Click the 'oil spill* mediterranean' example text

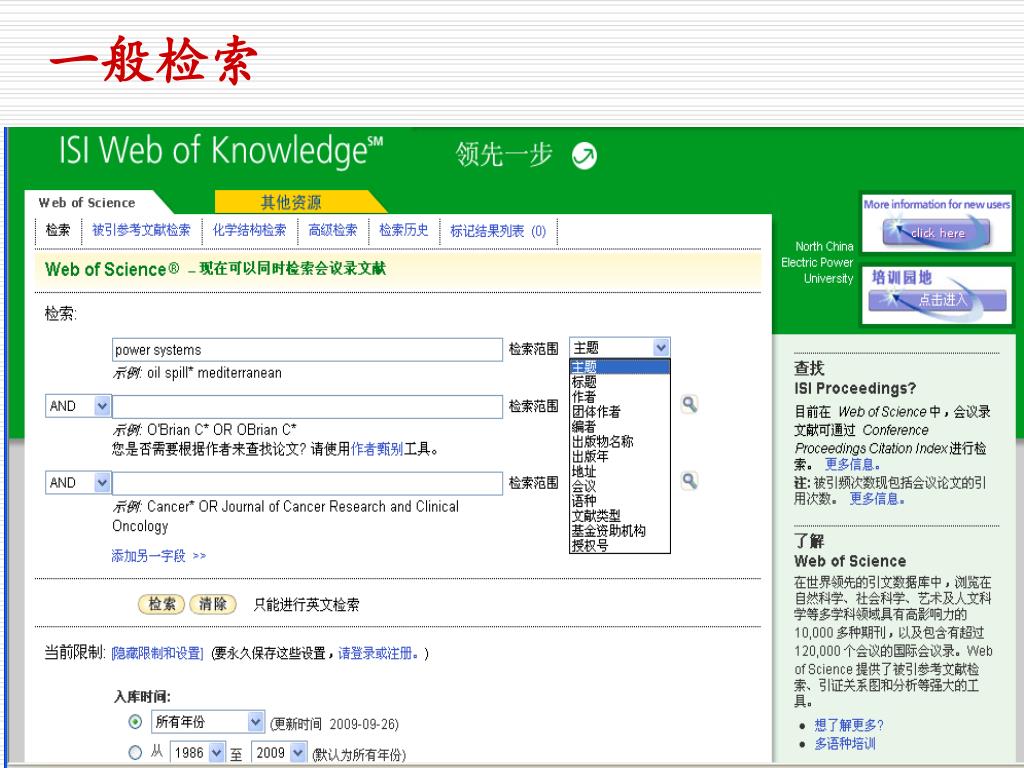pyautogui.click(x=214, y=373)
